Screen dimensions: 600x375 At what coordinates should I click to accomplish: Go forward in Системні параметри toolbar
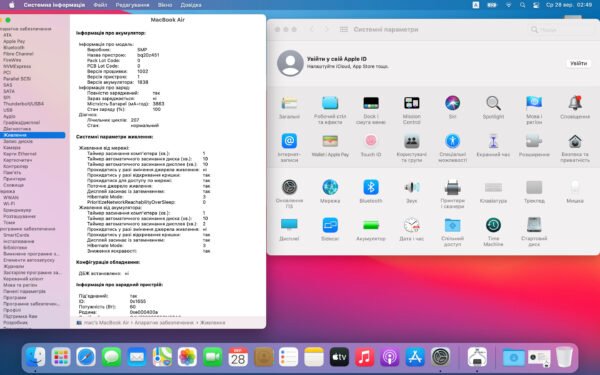point(326,29)
